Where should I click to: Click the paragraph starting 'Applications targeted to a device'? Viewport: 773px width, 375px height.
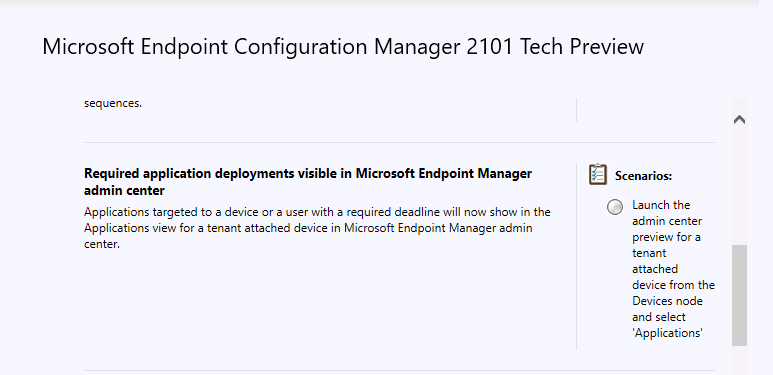tap(317, 228)
